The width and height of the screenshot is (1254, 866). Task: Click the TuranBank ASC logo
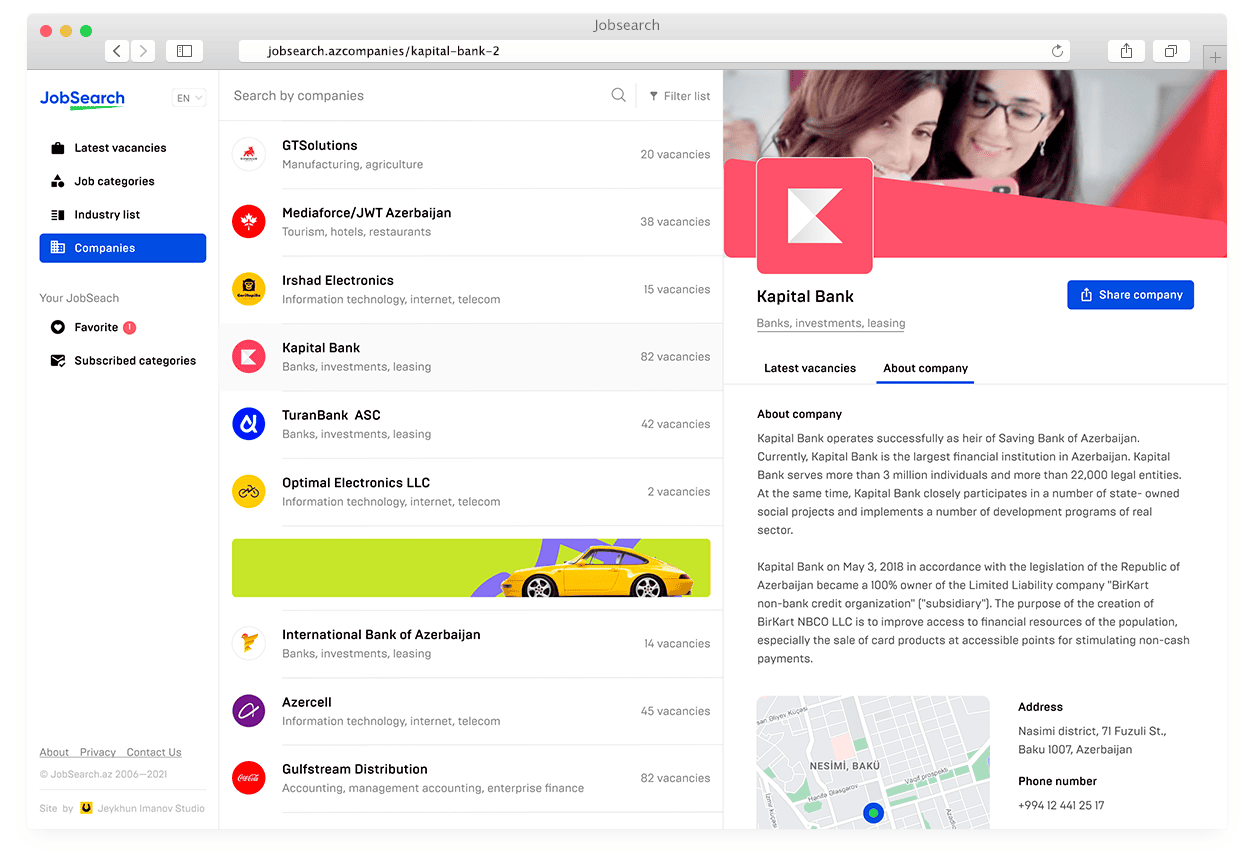click(x=249, y=424)
